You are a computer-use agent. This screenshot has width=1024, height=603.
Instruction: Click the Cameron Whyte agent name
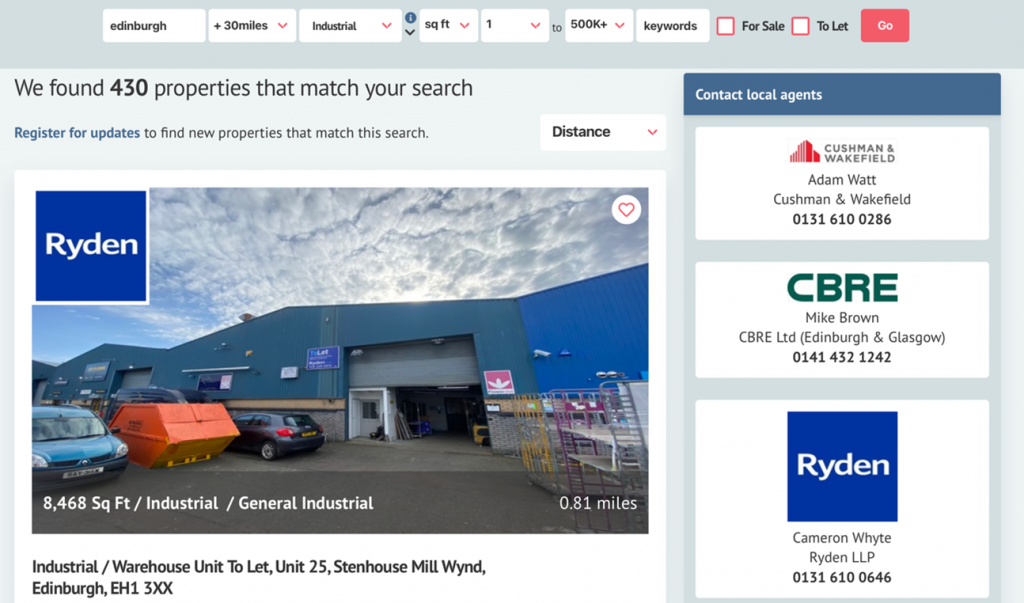[842, 538]
